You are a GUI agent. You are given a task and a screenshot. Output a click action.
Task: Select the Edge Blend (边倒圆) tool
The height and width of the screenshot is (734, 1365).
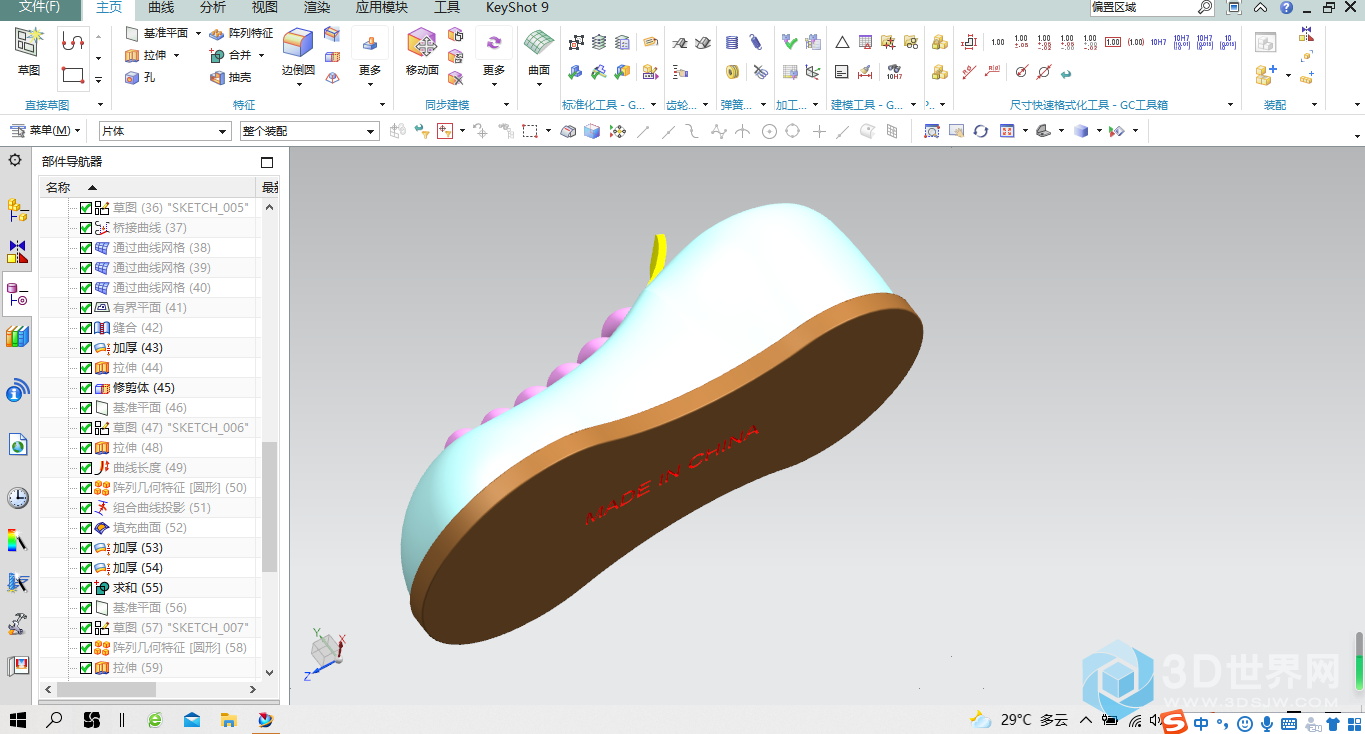coord(297,52)
